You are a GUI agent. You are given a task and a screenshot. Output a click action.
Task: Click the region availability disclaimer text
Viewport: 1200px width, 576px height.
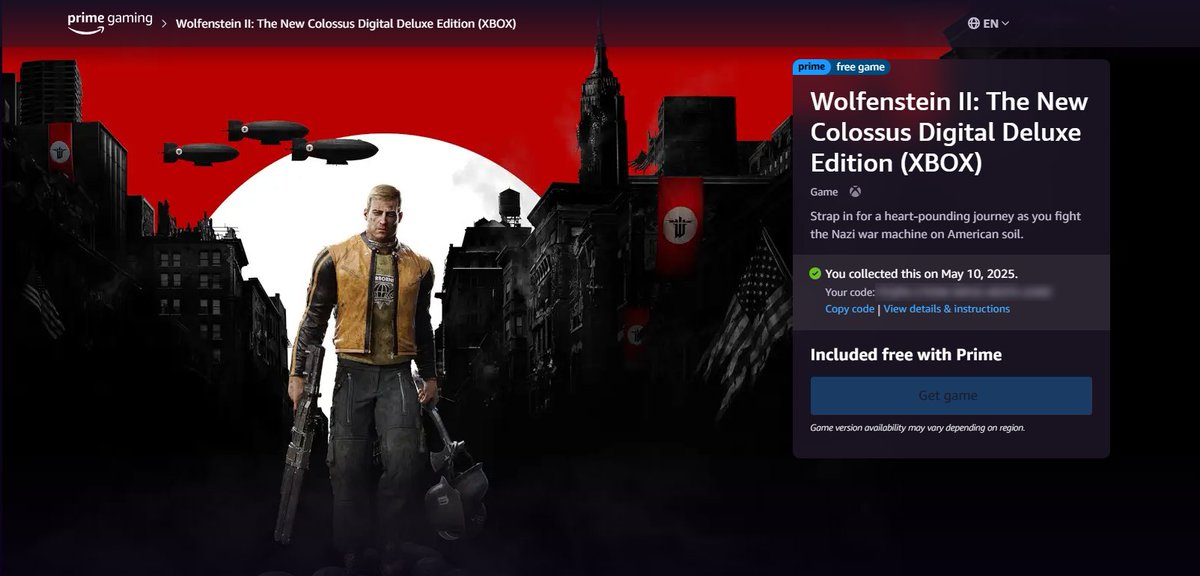tap(917, 428)
